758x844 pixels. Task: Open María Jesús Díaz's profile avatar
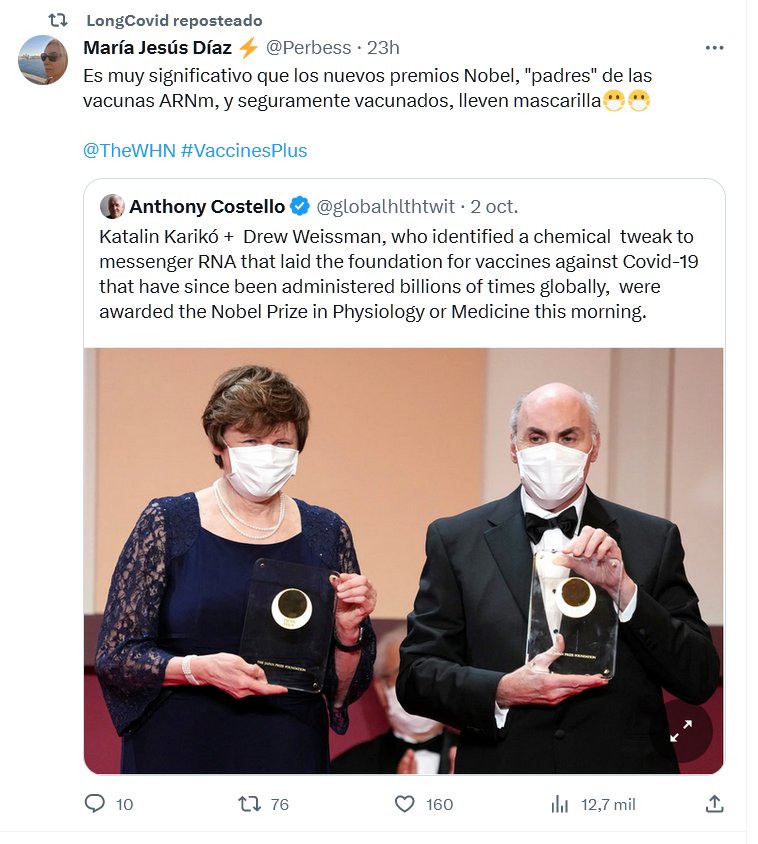43,60
